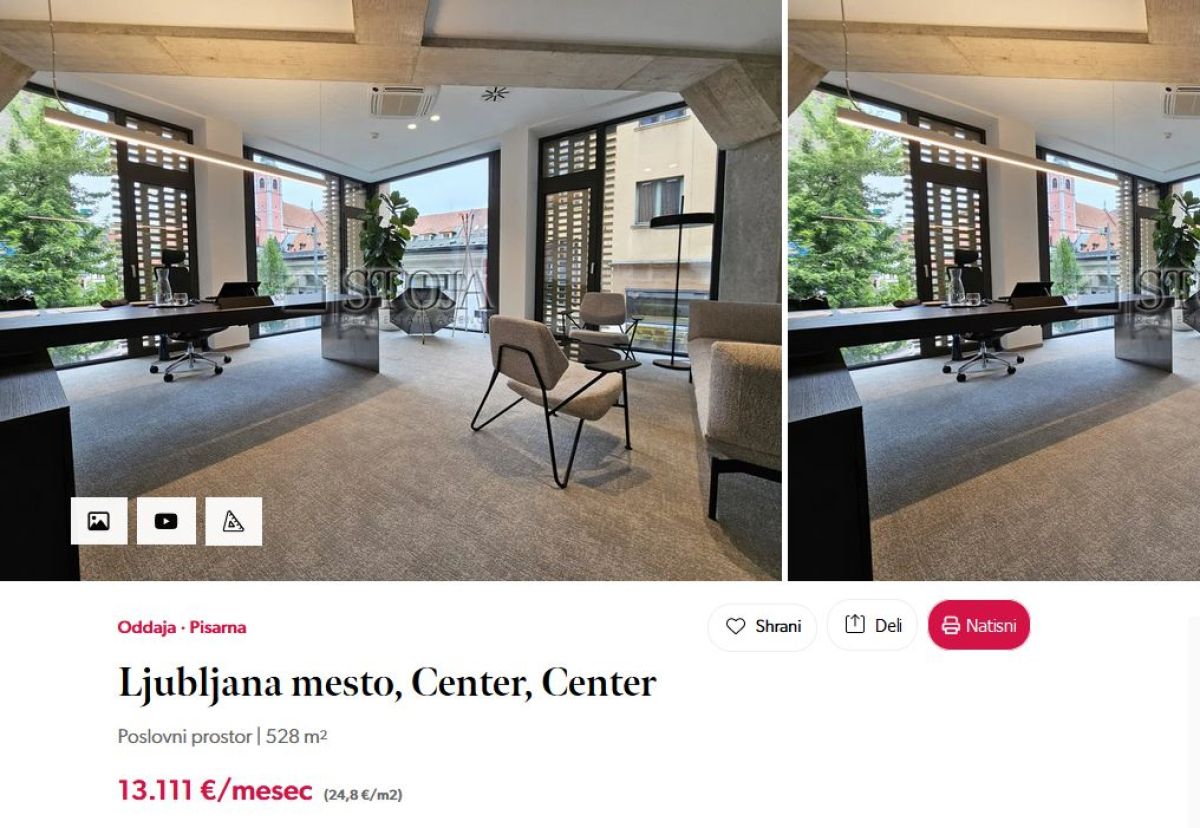Open the photo gallery icon
The height and width of the screenshot is (828, 1200).
tap(99, 521)
